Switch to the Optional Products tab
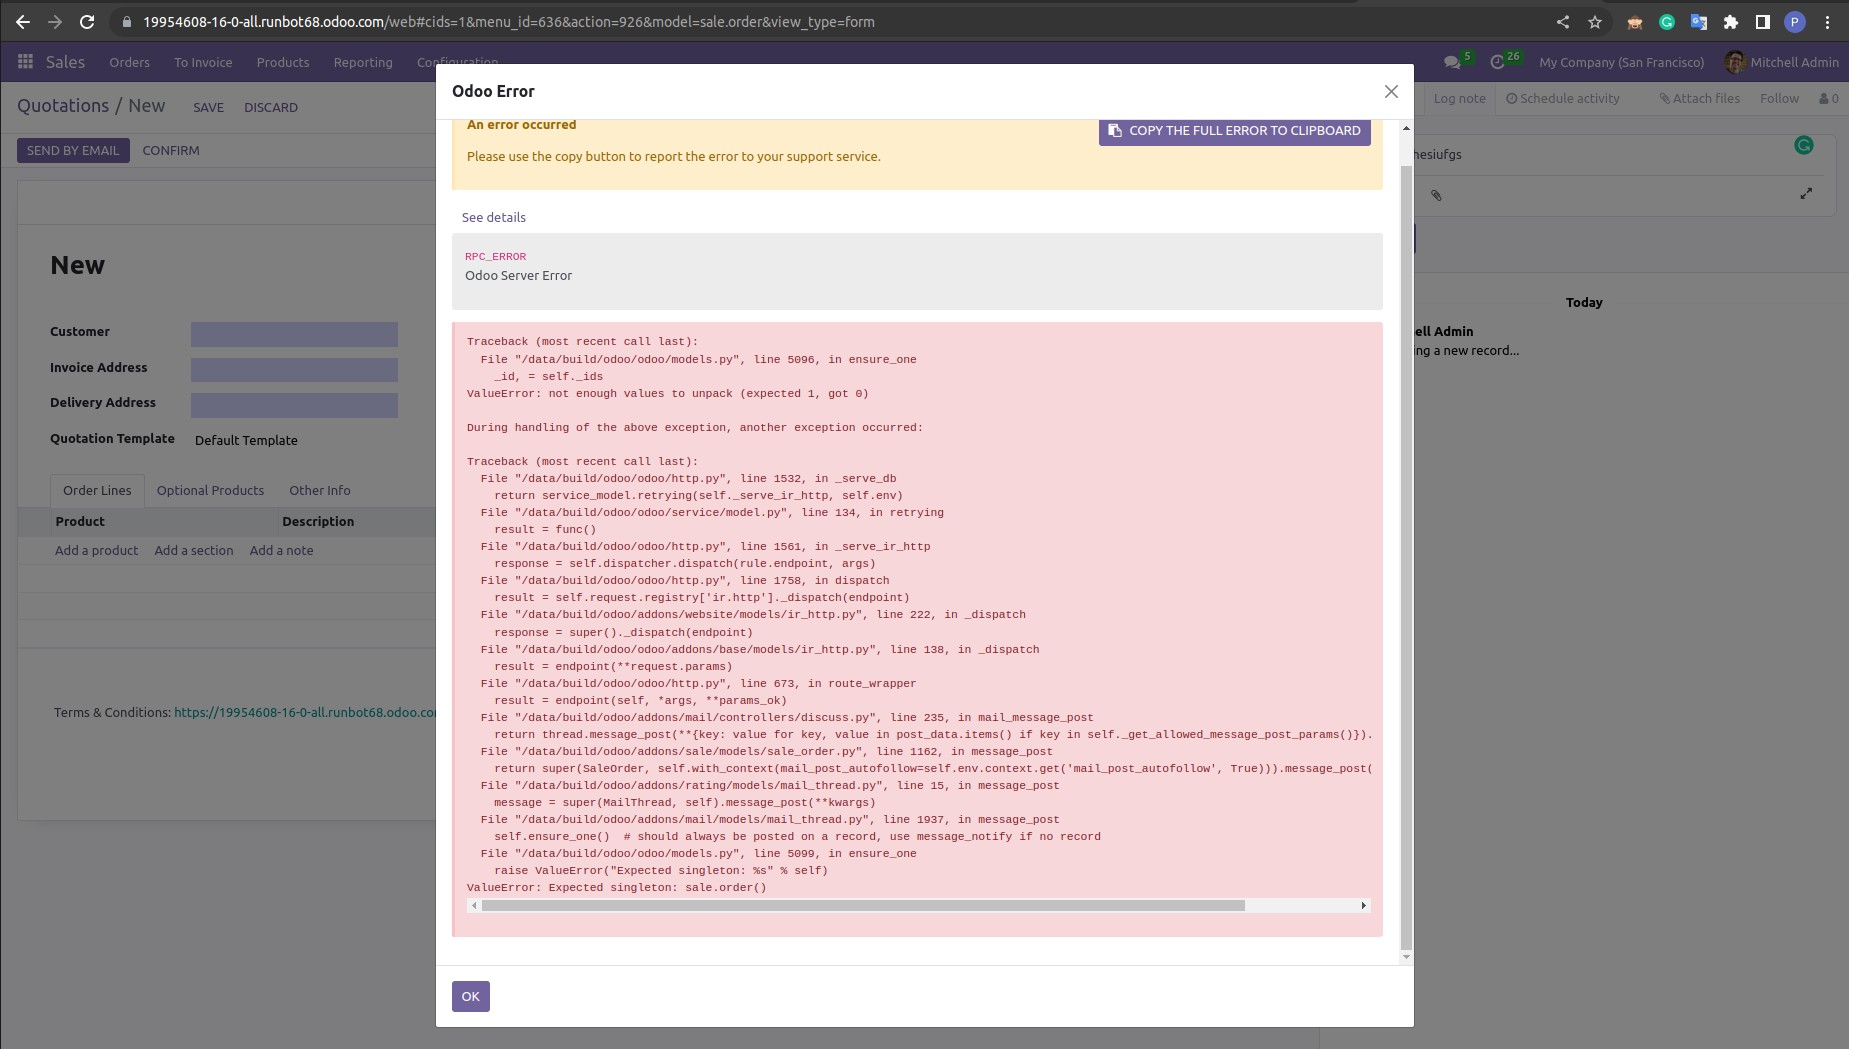The height and width of the screenshot is (1049, 1849). coord(210,490)
